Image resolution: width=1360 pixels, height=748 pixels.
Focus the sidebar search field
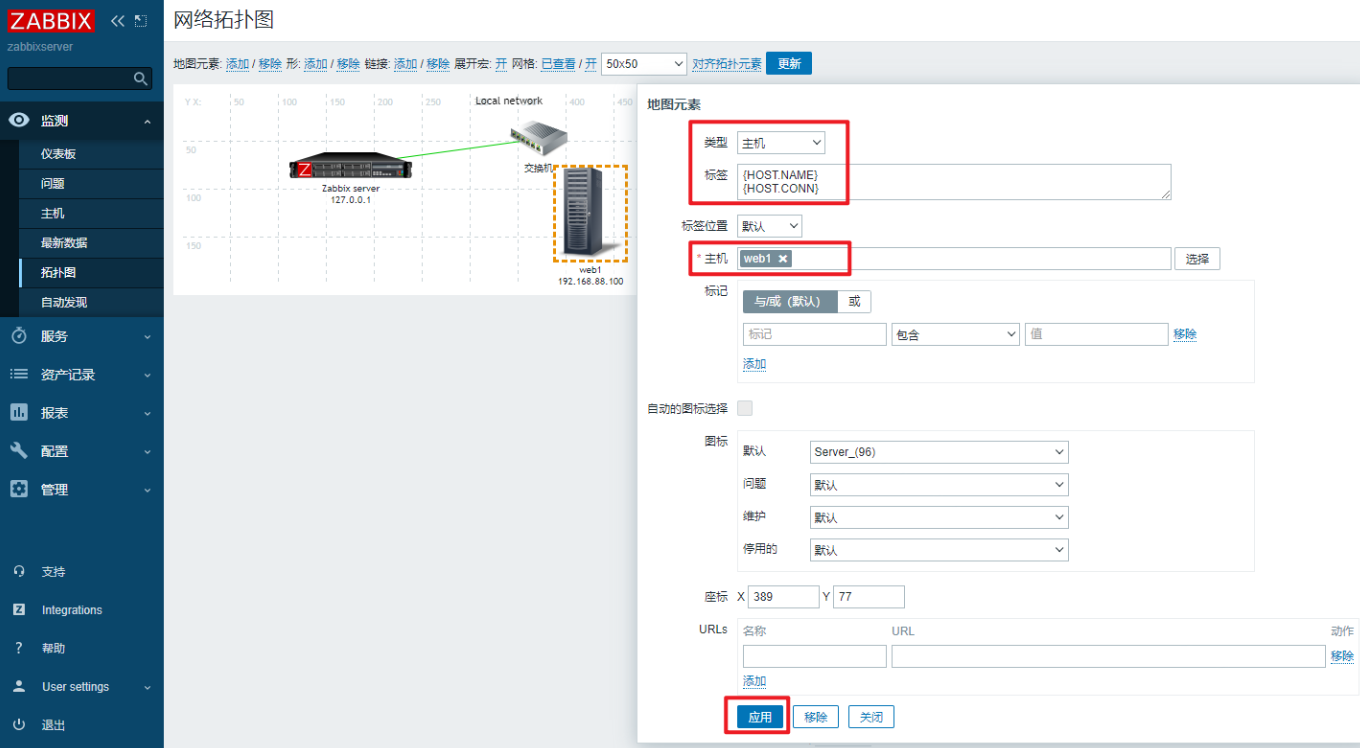tap(70, 78)
